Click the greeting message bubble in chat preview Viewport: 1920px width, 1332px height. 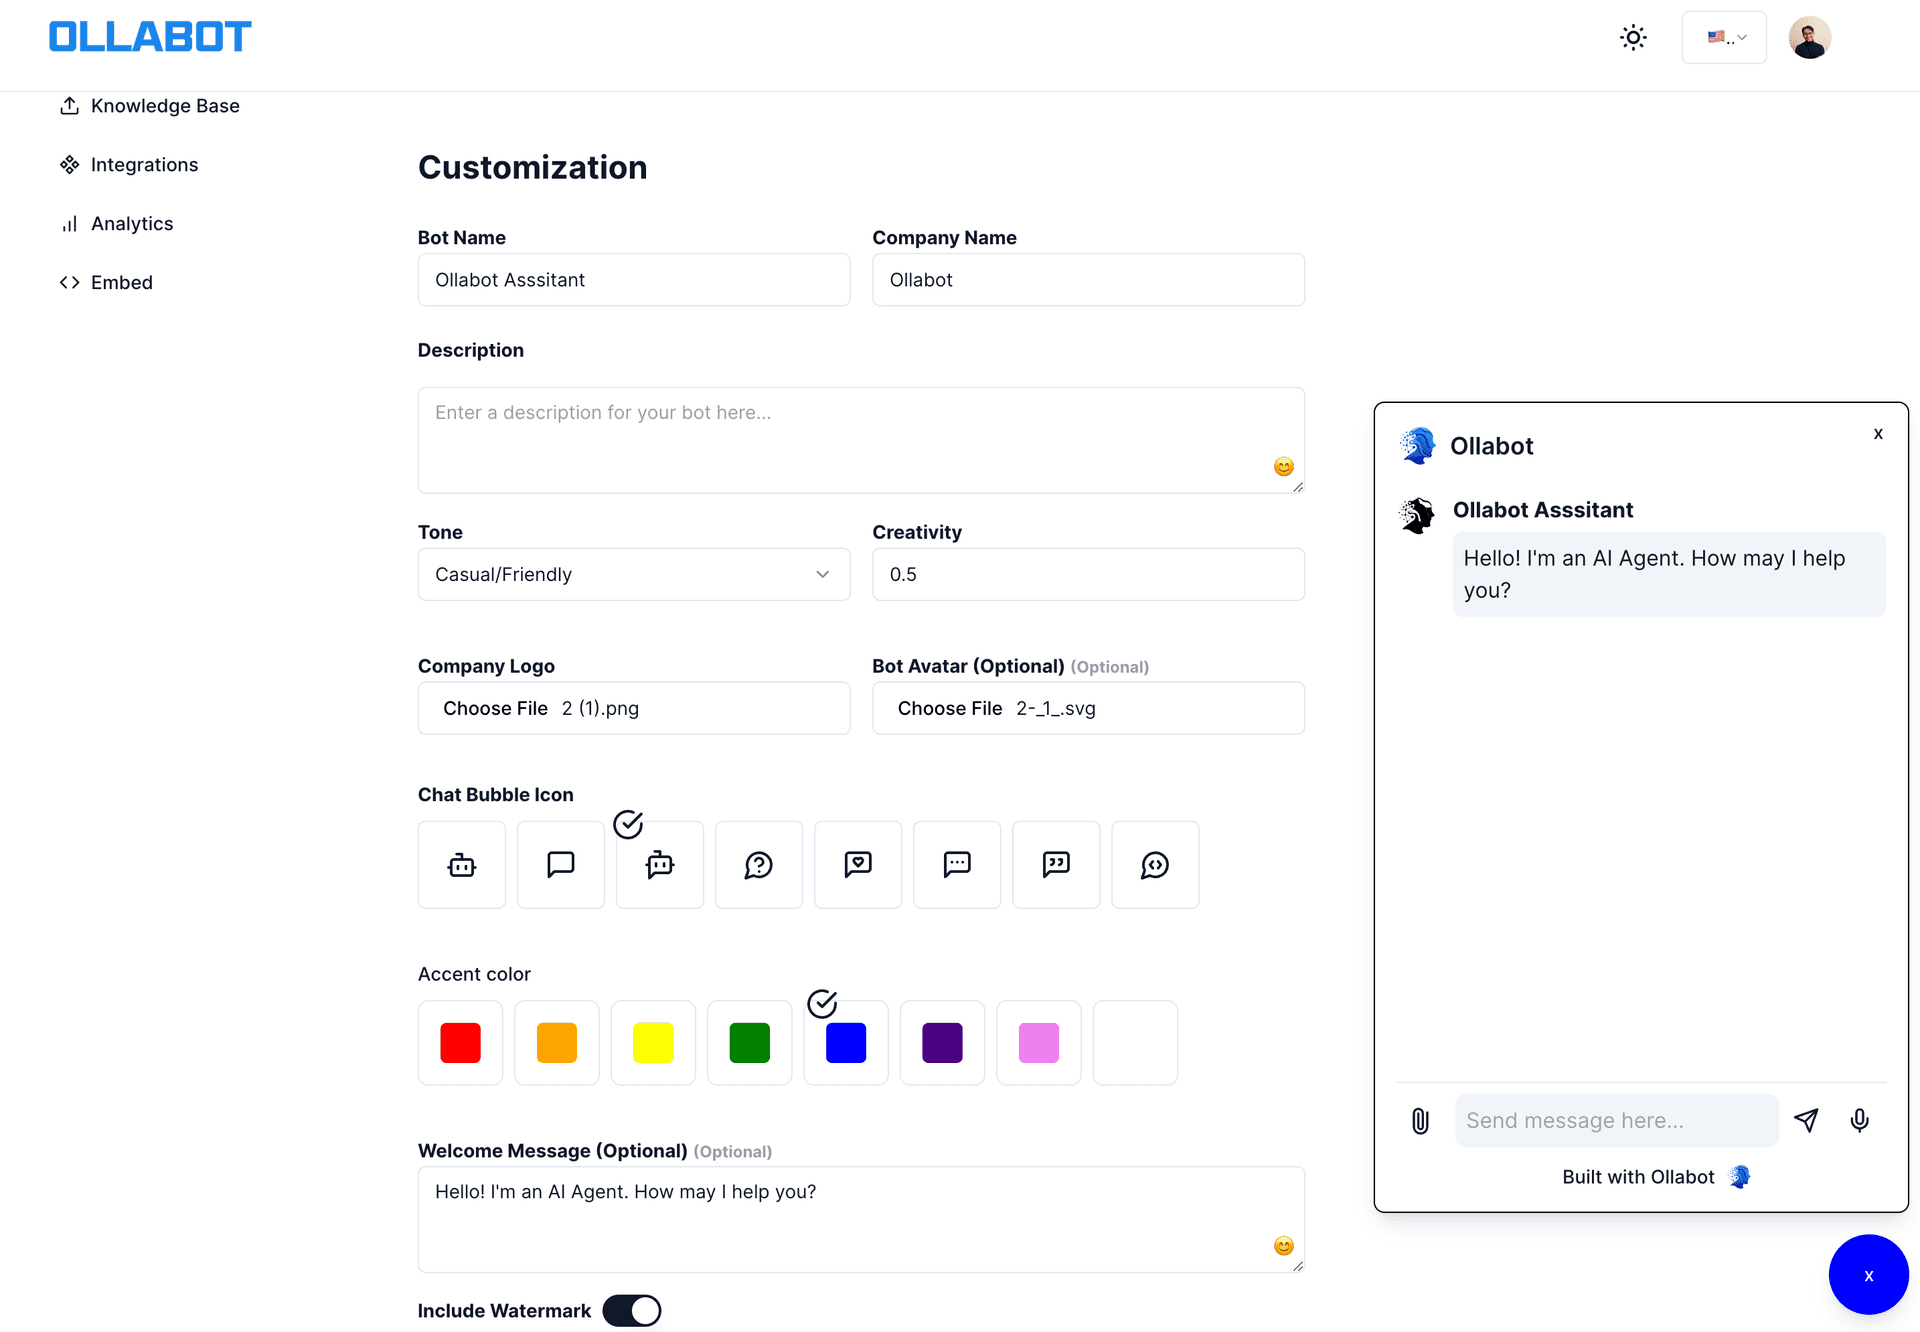click(x=1669, y=574)
